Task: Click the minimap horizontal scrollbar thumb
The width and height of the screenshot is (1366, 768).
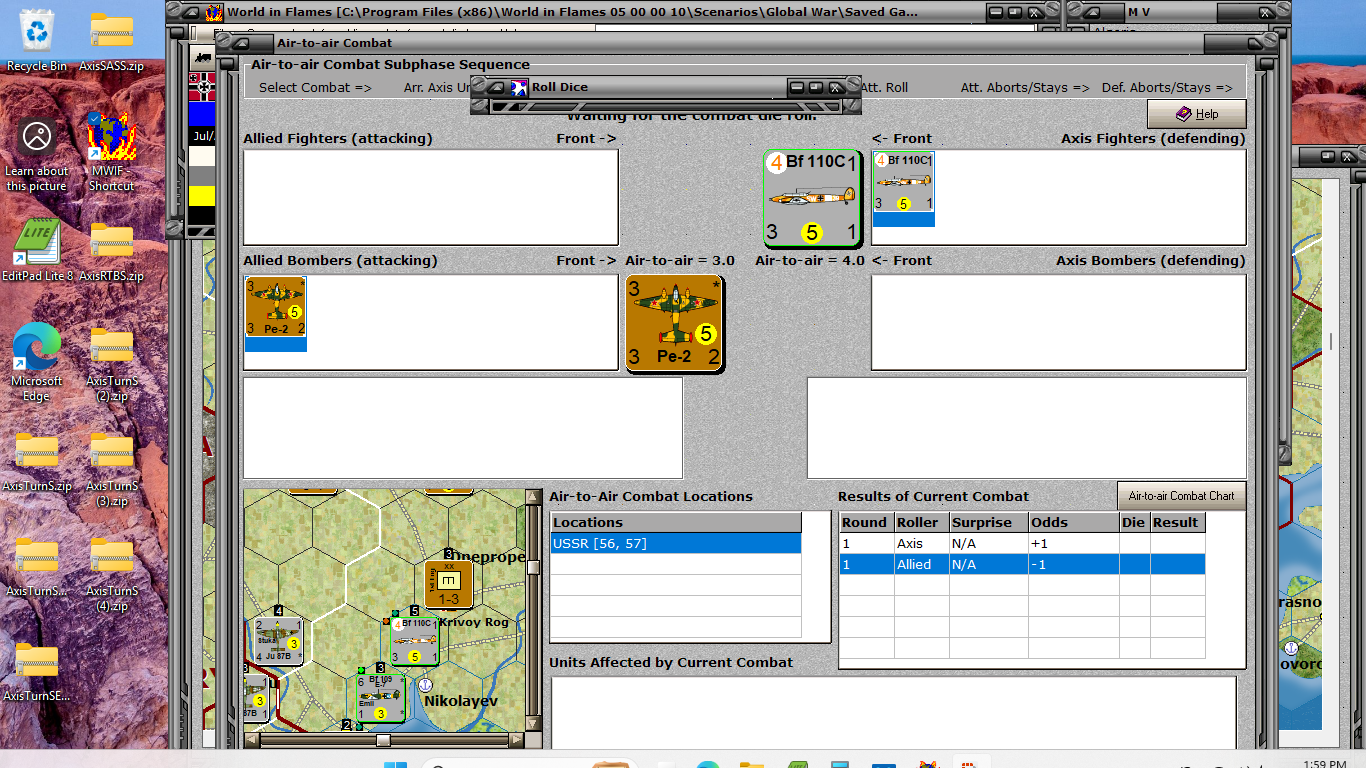Action: 383,740
